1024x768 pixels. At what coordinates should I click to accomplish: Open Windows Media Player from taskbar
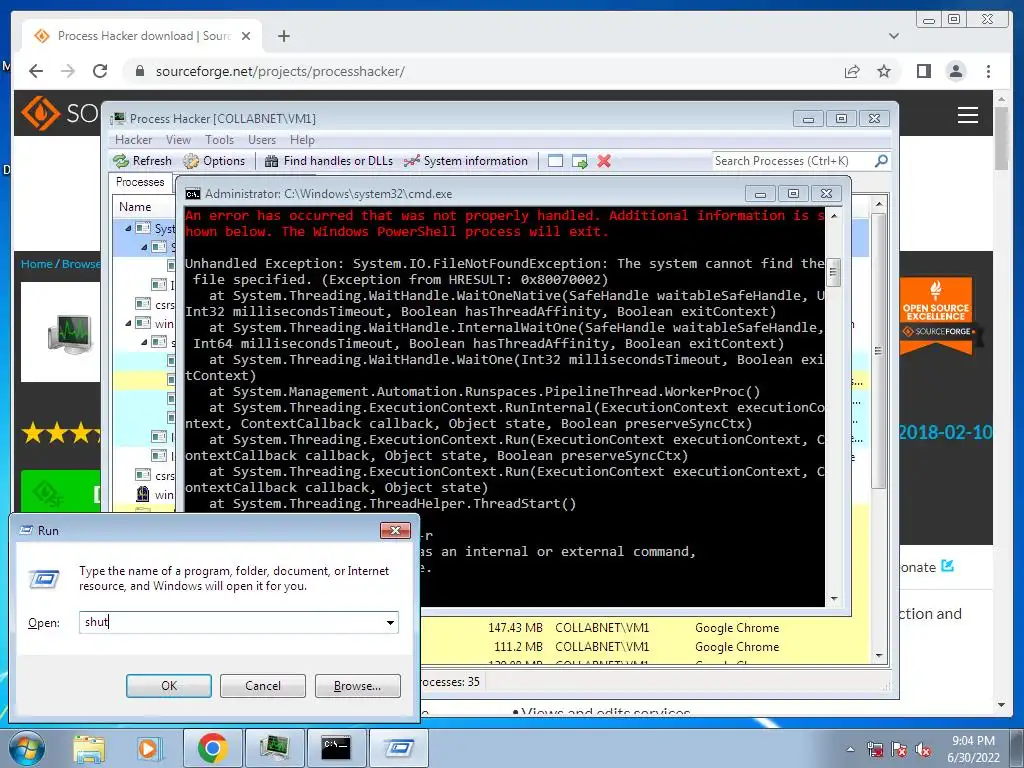click(148, 748)
